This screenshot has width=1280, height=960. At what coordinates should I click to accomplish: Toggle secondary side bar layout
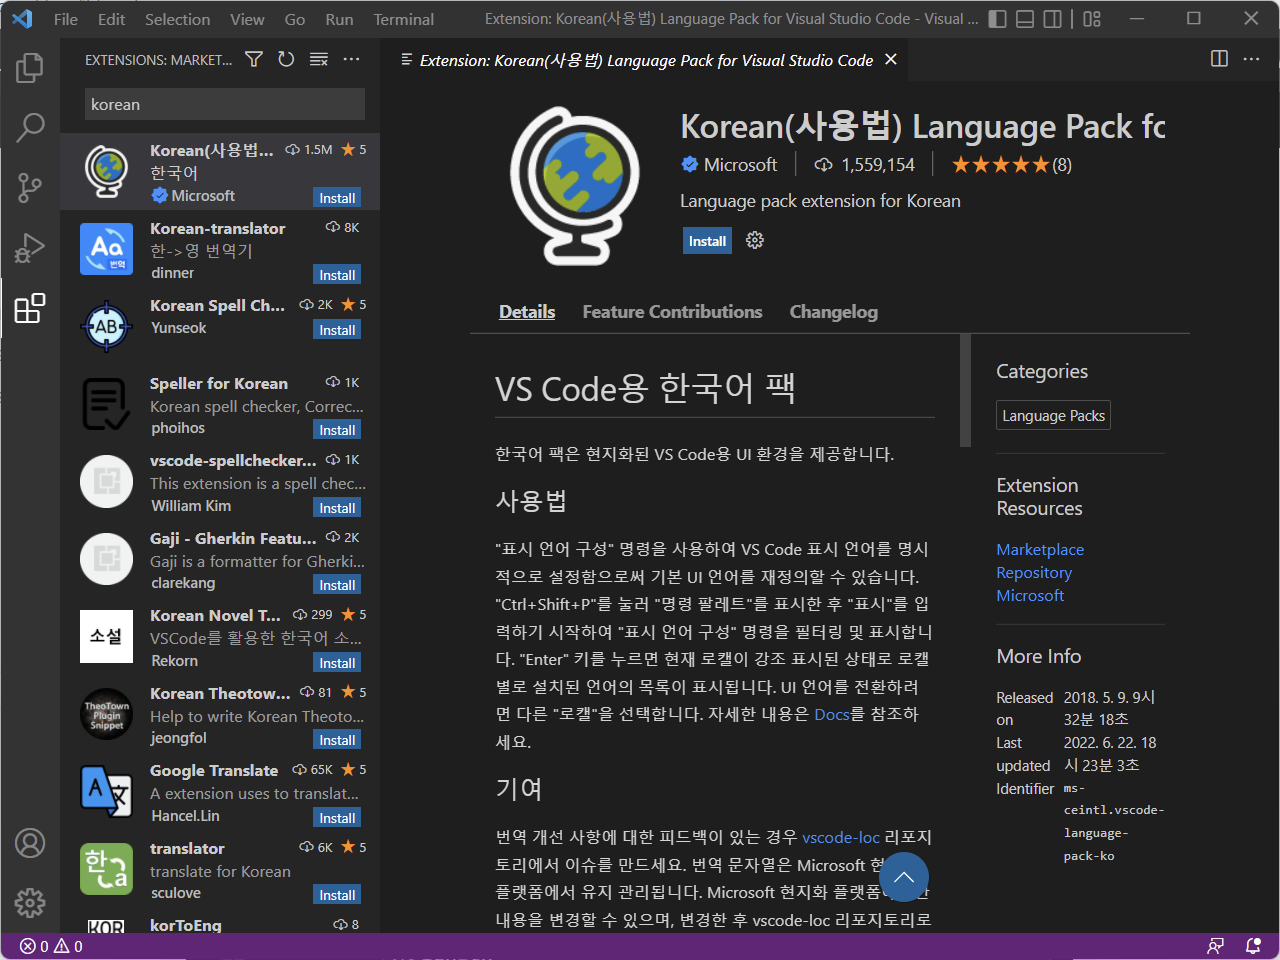click(x=1052, y=19)
